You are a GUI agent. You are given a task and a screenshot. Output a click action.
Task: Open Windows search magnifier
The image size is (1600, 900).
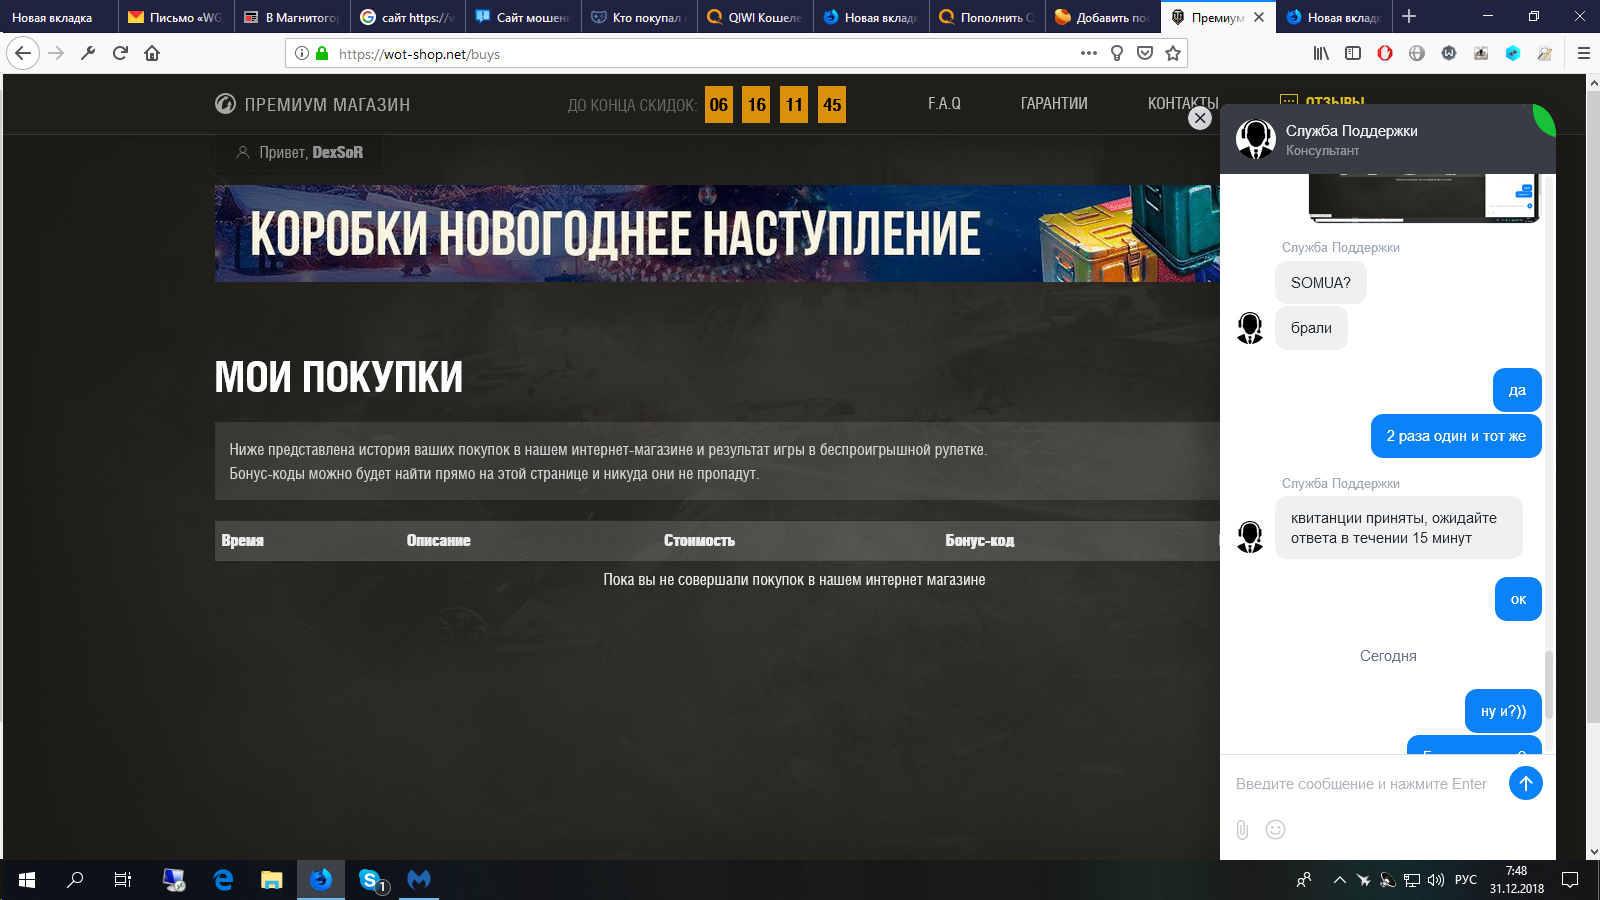(x=75, y=880)
